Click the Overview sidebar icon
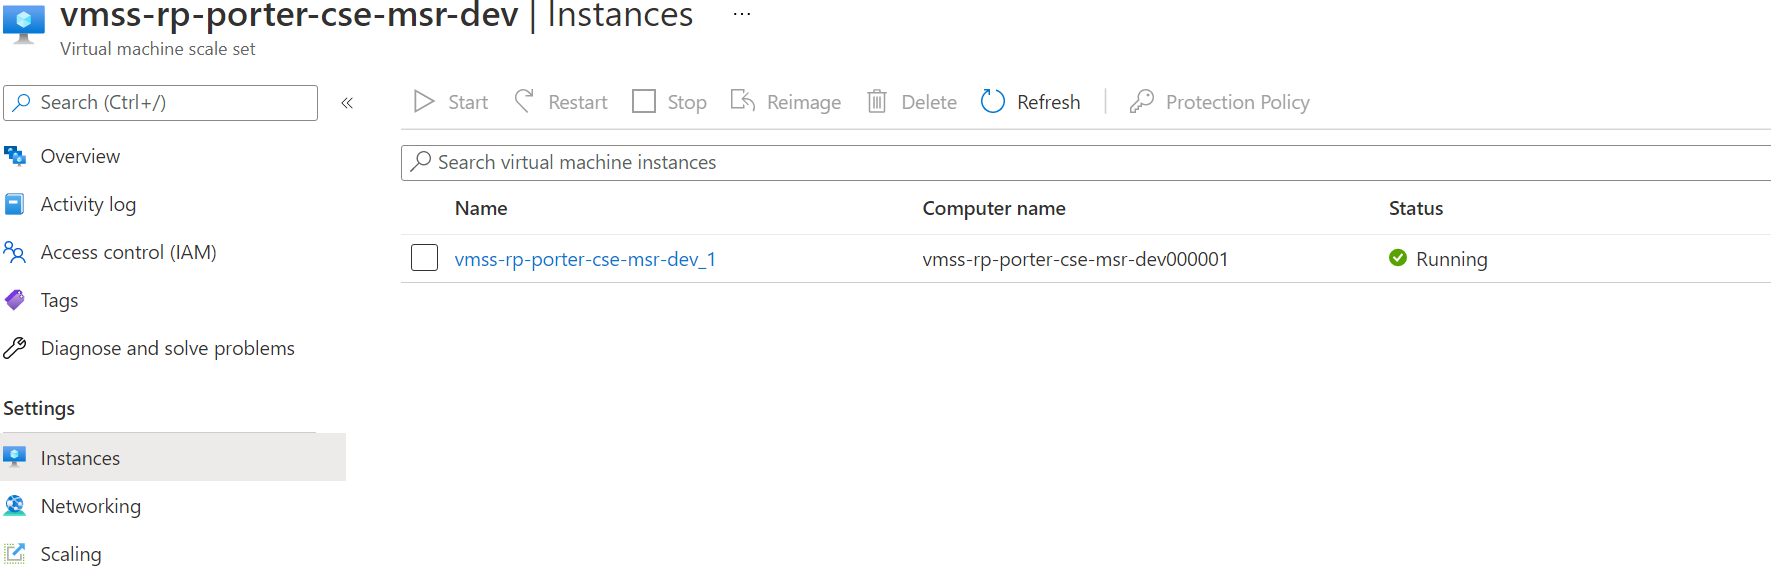Screen dimensions: 1775x580 point(15,156)
